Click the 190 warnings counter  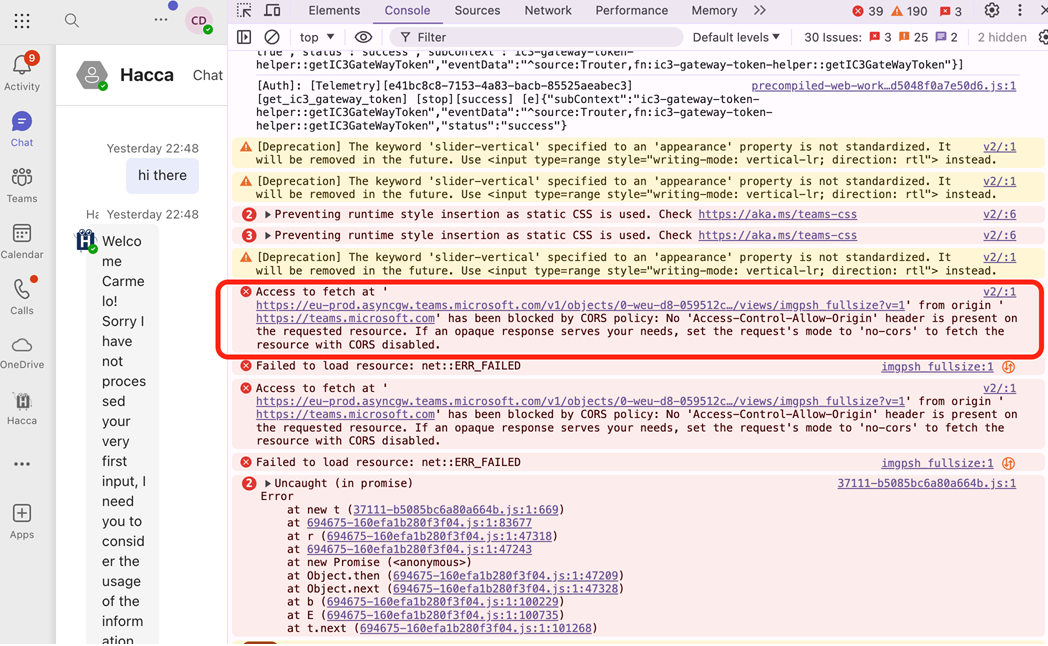910,11
